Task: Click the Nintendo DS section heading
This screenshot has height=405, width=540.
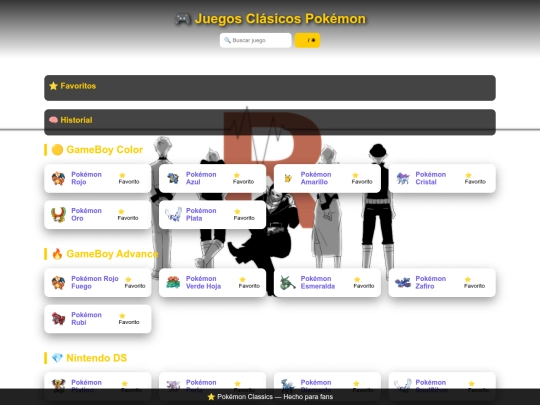Action: pyautogui.click(x=89, y=358)
